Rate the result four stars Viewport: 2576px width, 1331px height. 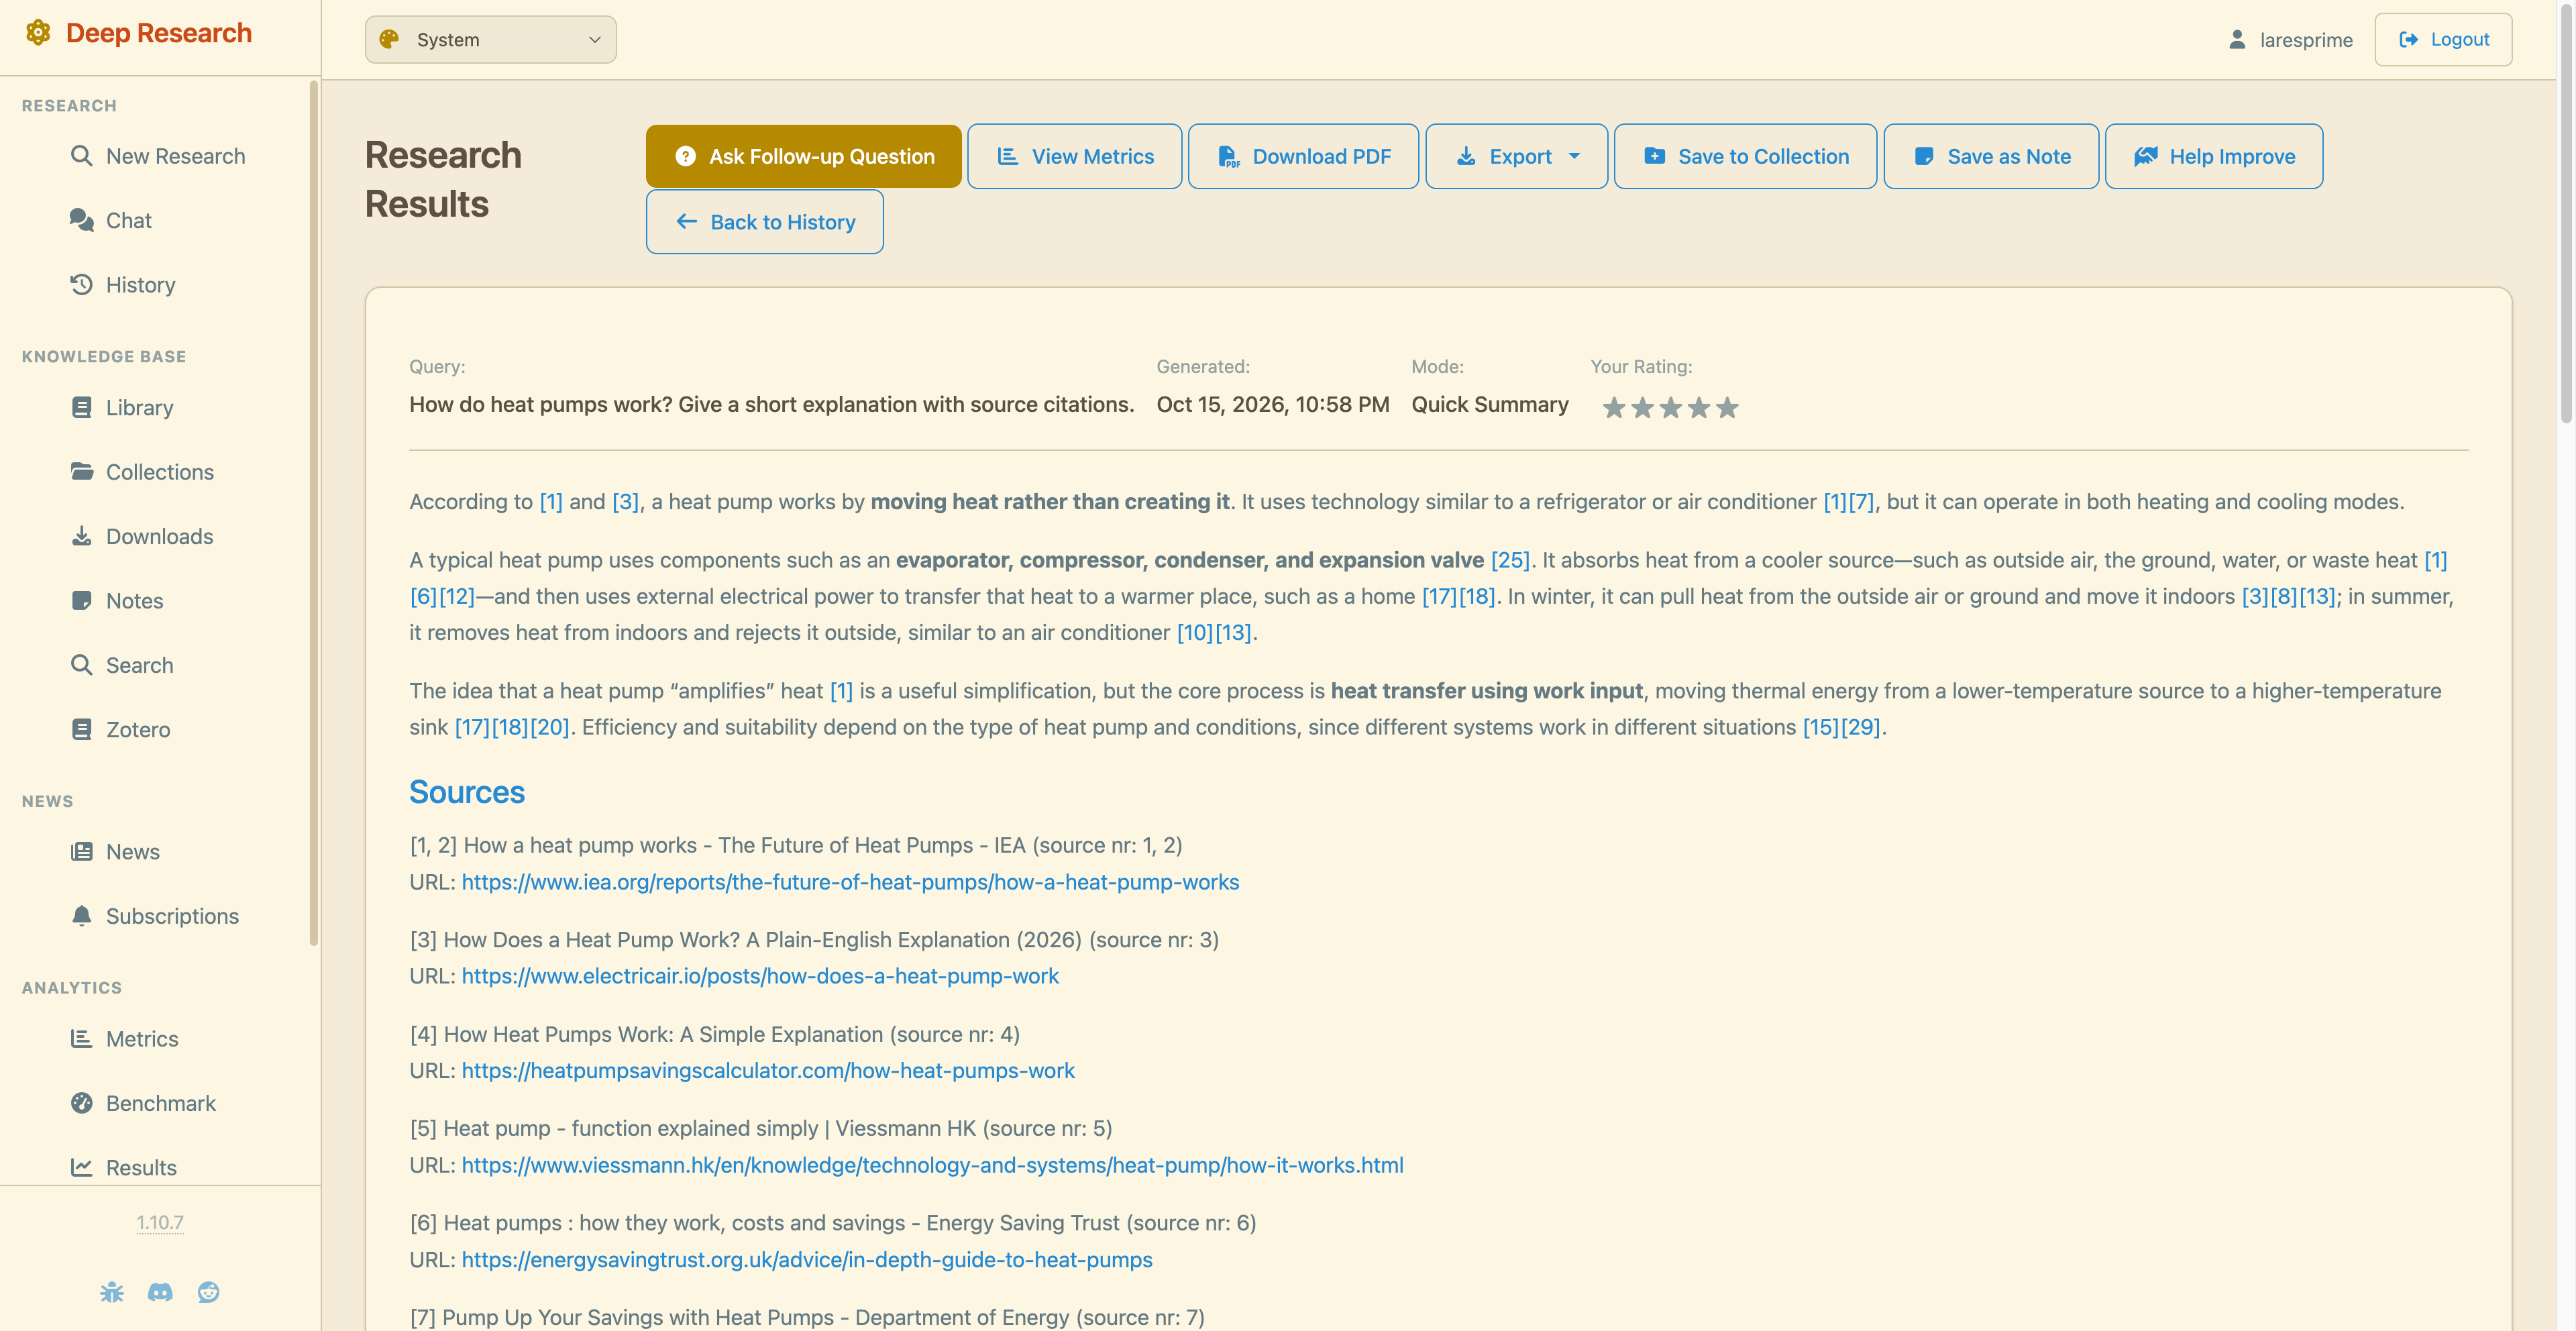click(x=1699, y=407)
